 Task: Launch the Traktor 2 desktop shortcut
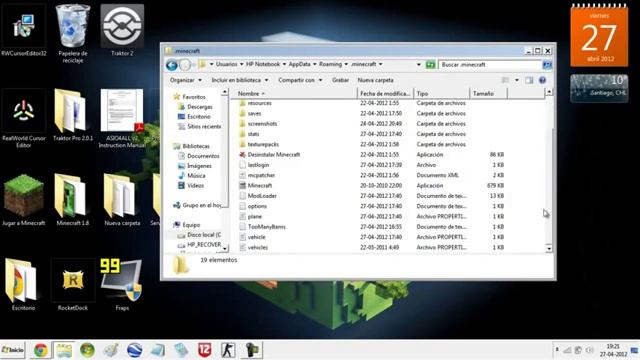122,31
